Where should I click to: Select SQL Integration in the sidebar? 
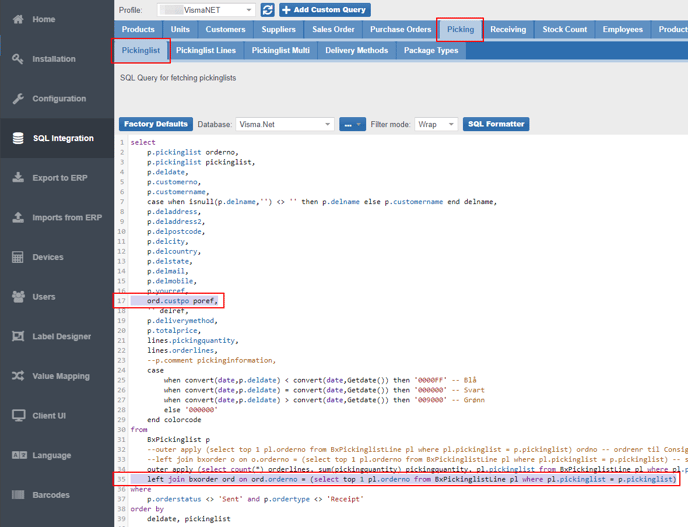57,138
